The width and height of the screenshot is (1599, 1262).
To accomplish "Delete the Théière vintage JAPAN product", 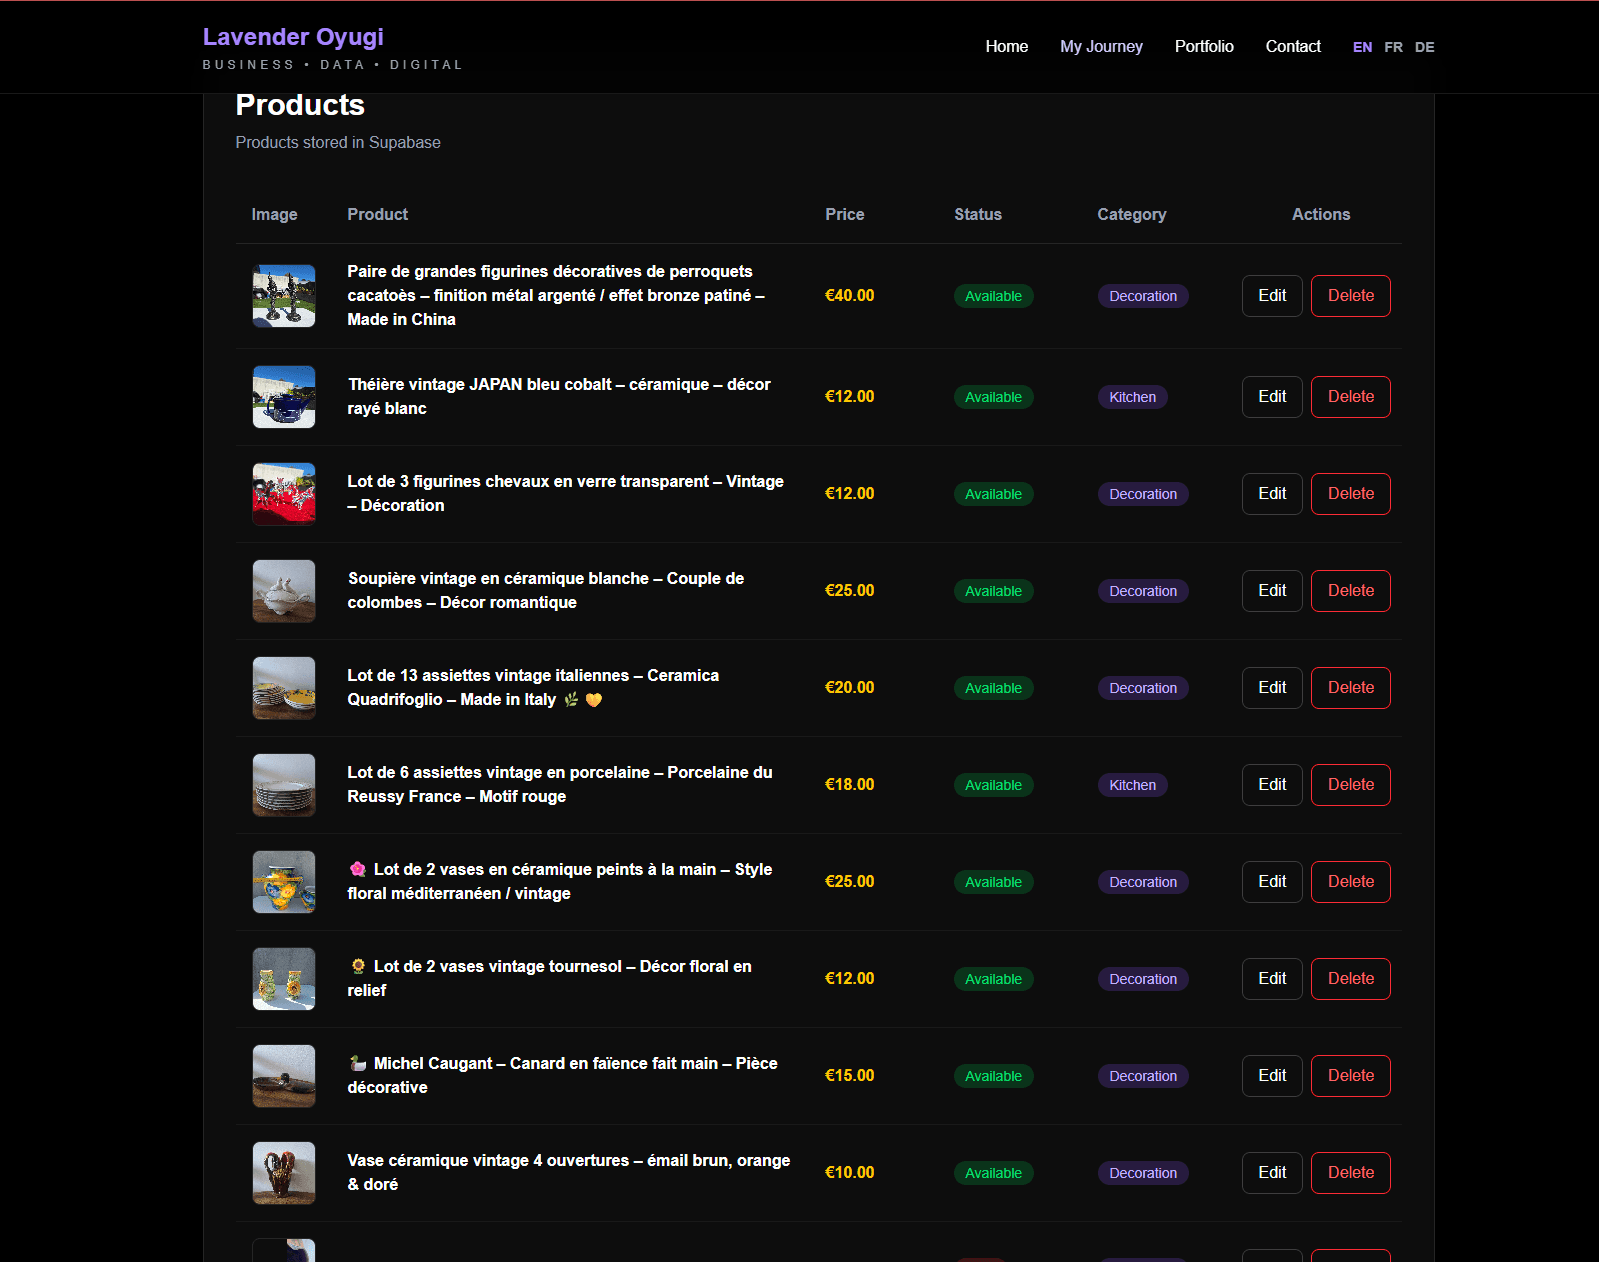I will tap(1350, 397).
